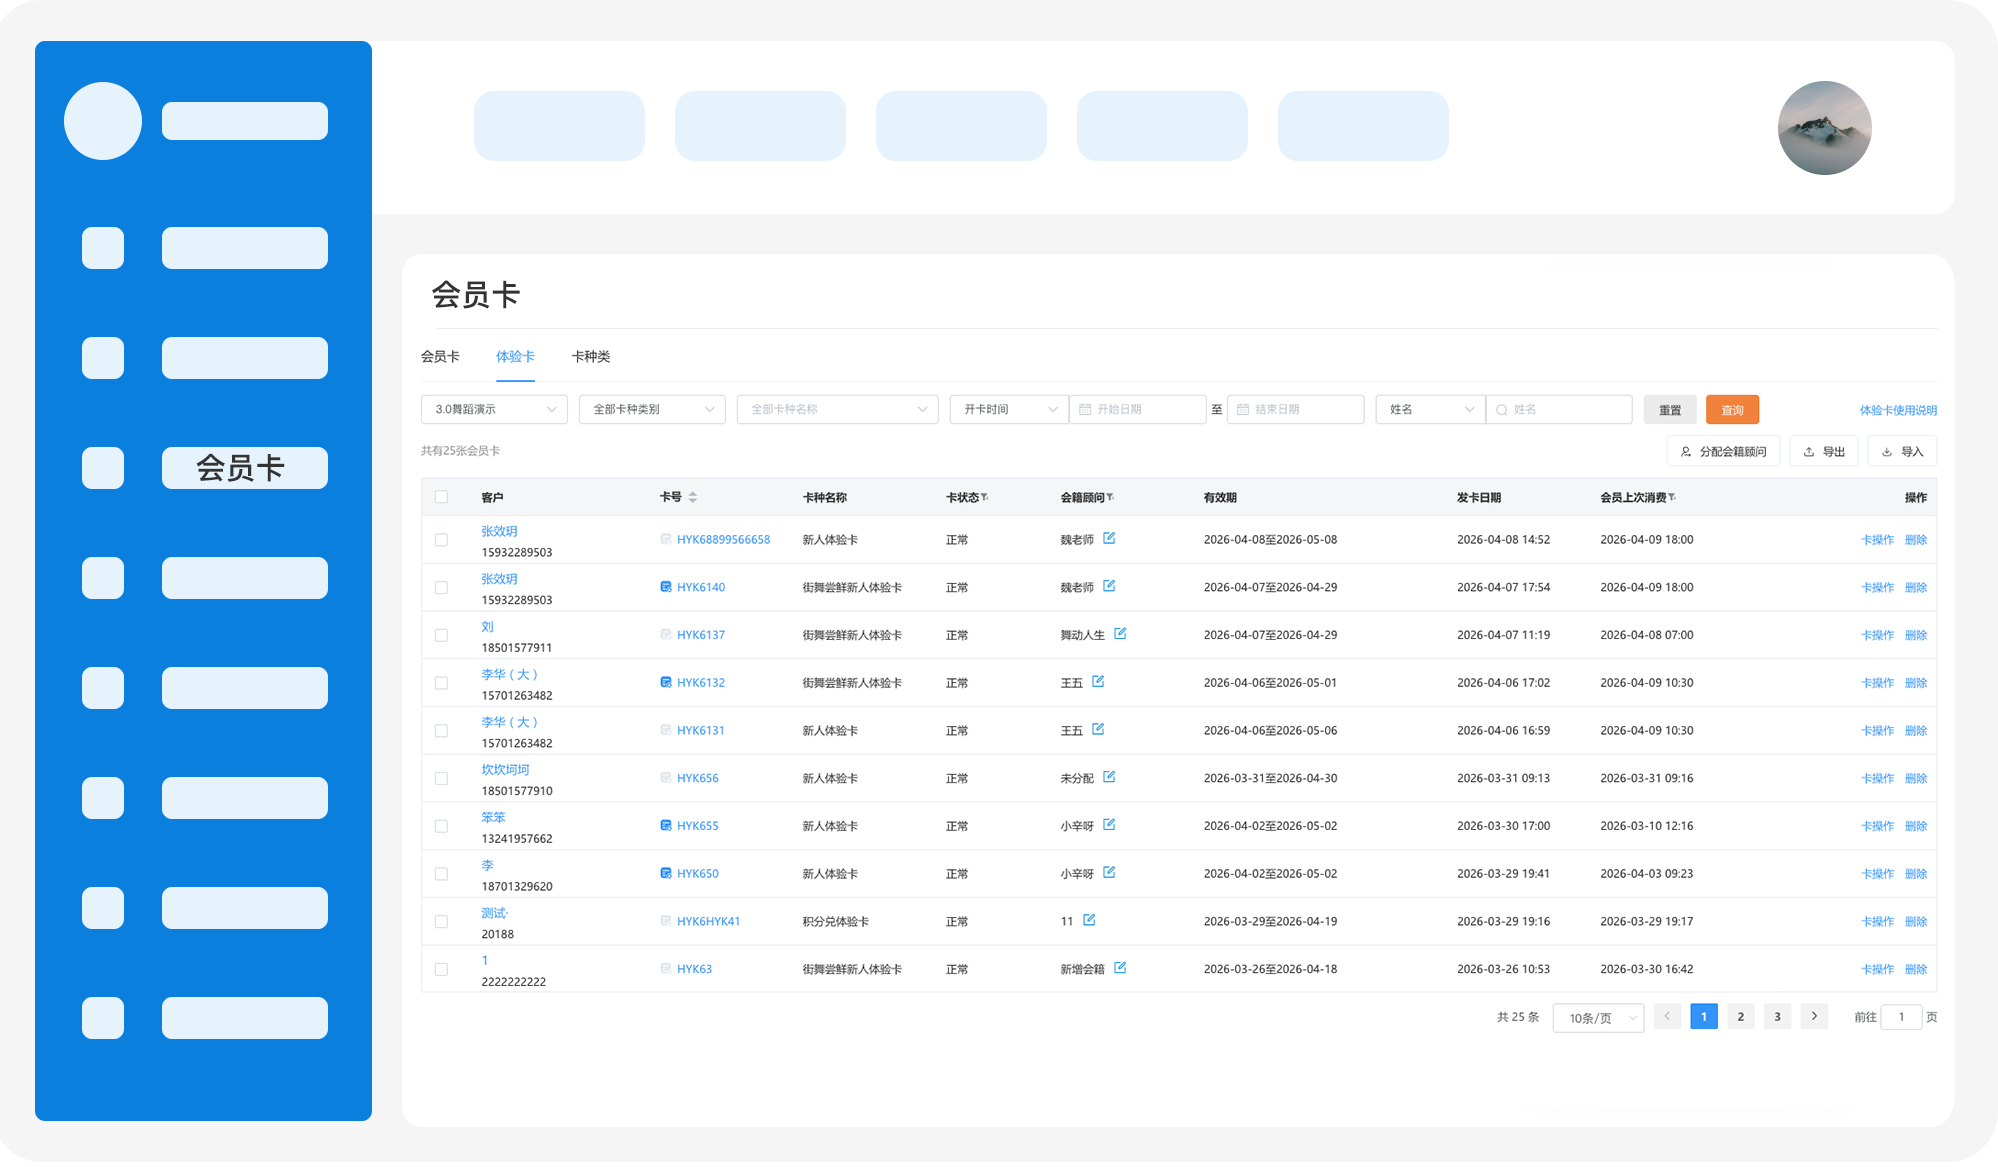Click the card icon beside HYK6137
The image size is (1998, 1167).
pos(666,635)
